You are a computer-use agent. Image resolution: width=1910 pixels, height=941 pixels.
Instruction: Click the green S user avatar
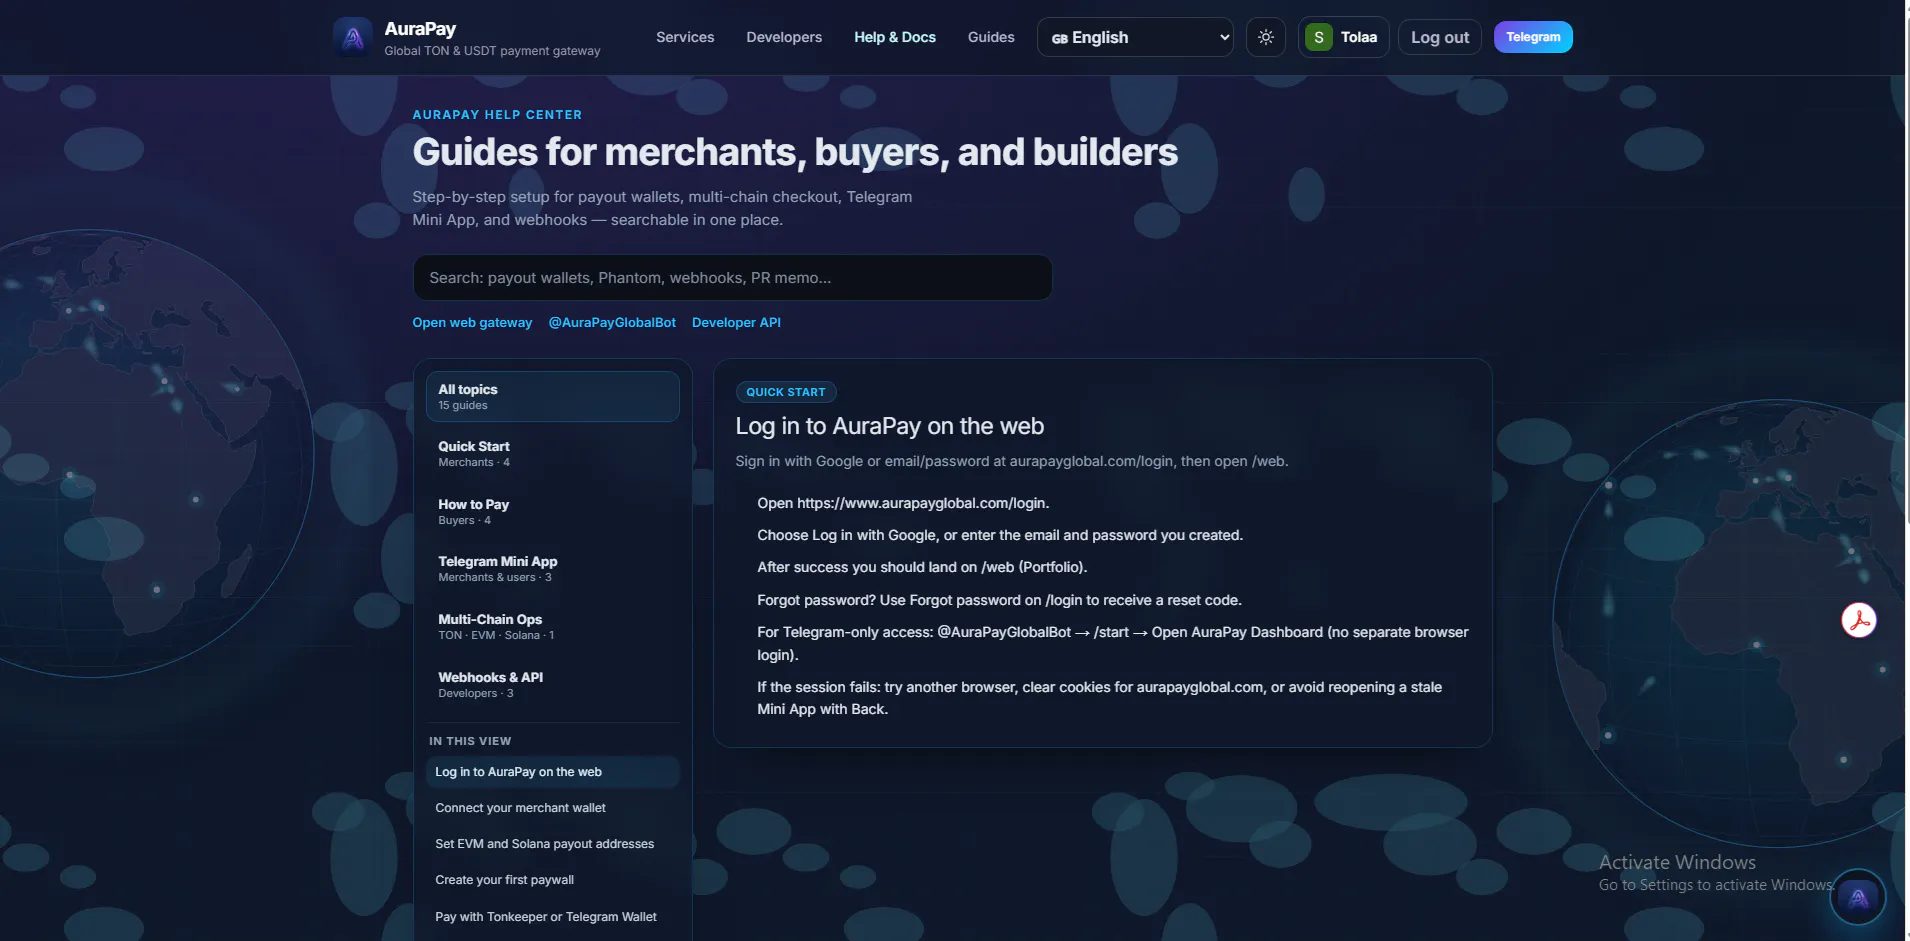coord(1319,37)
